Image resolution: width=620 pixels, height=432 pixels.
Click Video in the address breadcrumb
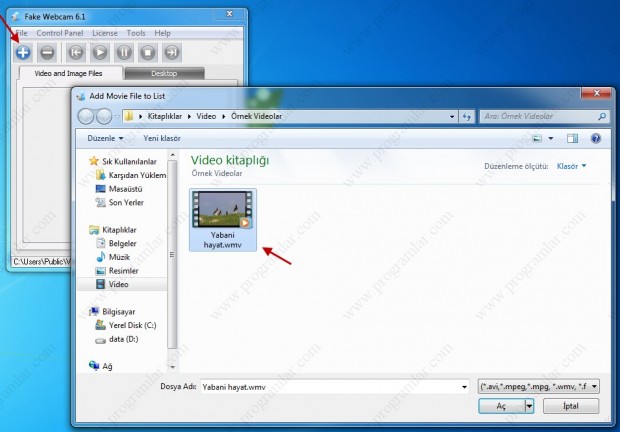pos(206,116)
